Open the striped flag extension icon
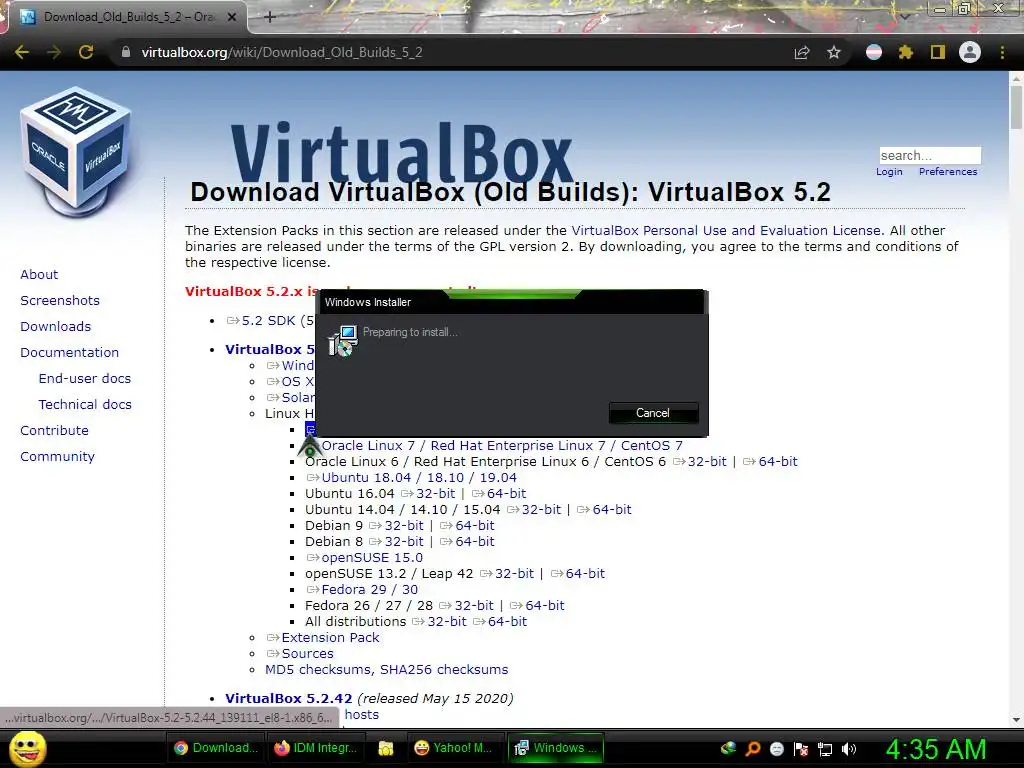 [874, 52]
